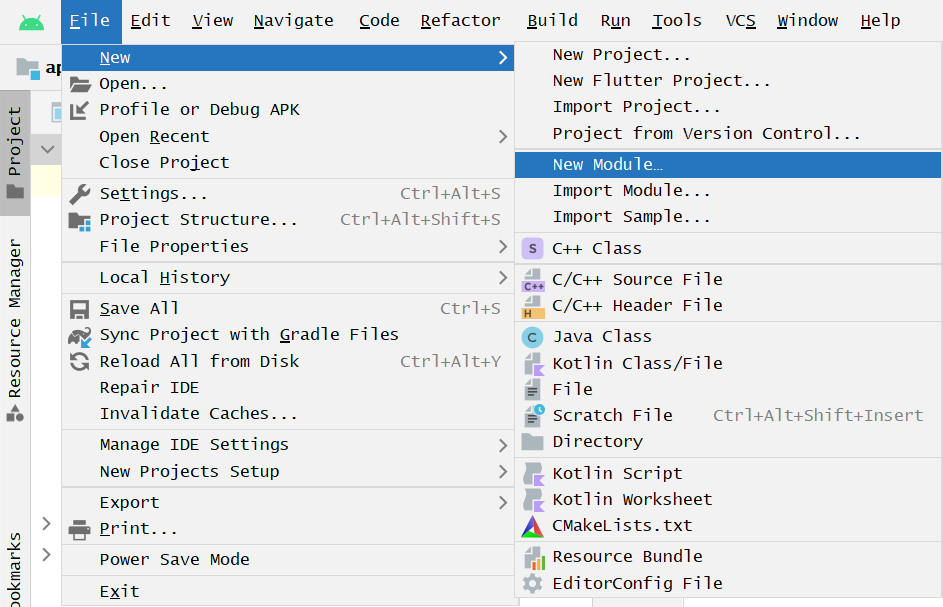Click the Sync Project with Gradle icon
The width and height of the screenshot is (943, 607).
tap(80, 335)
